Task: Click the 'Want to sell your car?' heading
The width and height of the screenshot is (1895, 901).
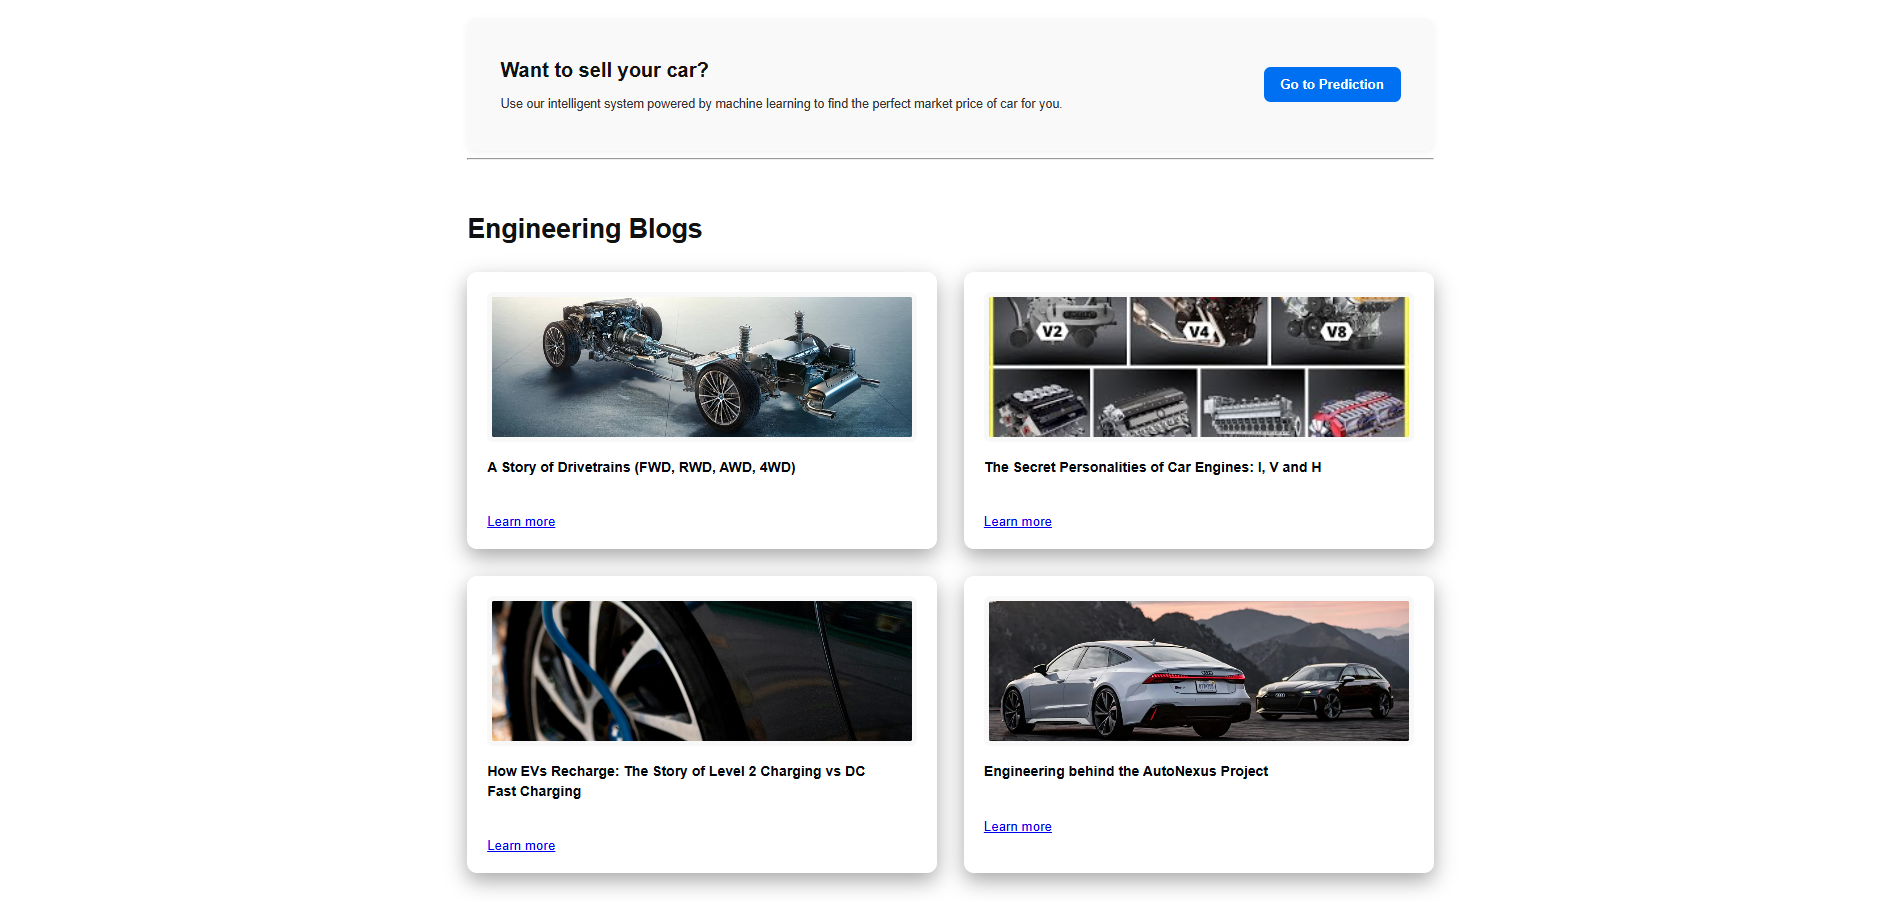Action: click(x=604, y=70)
